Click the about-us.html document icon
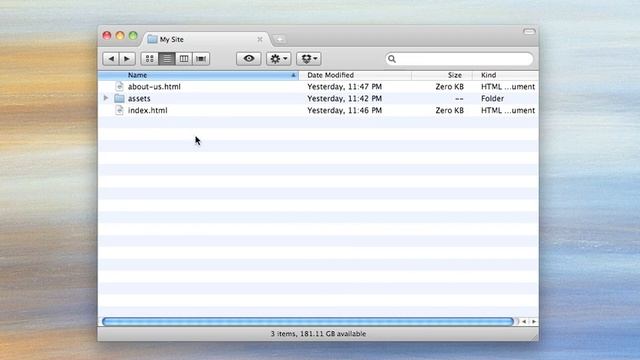Screen dimensions: 640x360 [x=119, y=87]
